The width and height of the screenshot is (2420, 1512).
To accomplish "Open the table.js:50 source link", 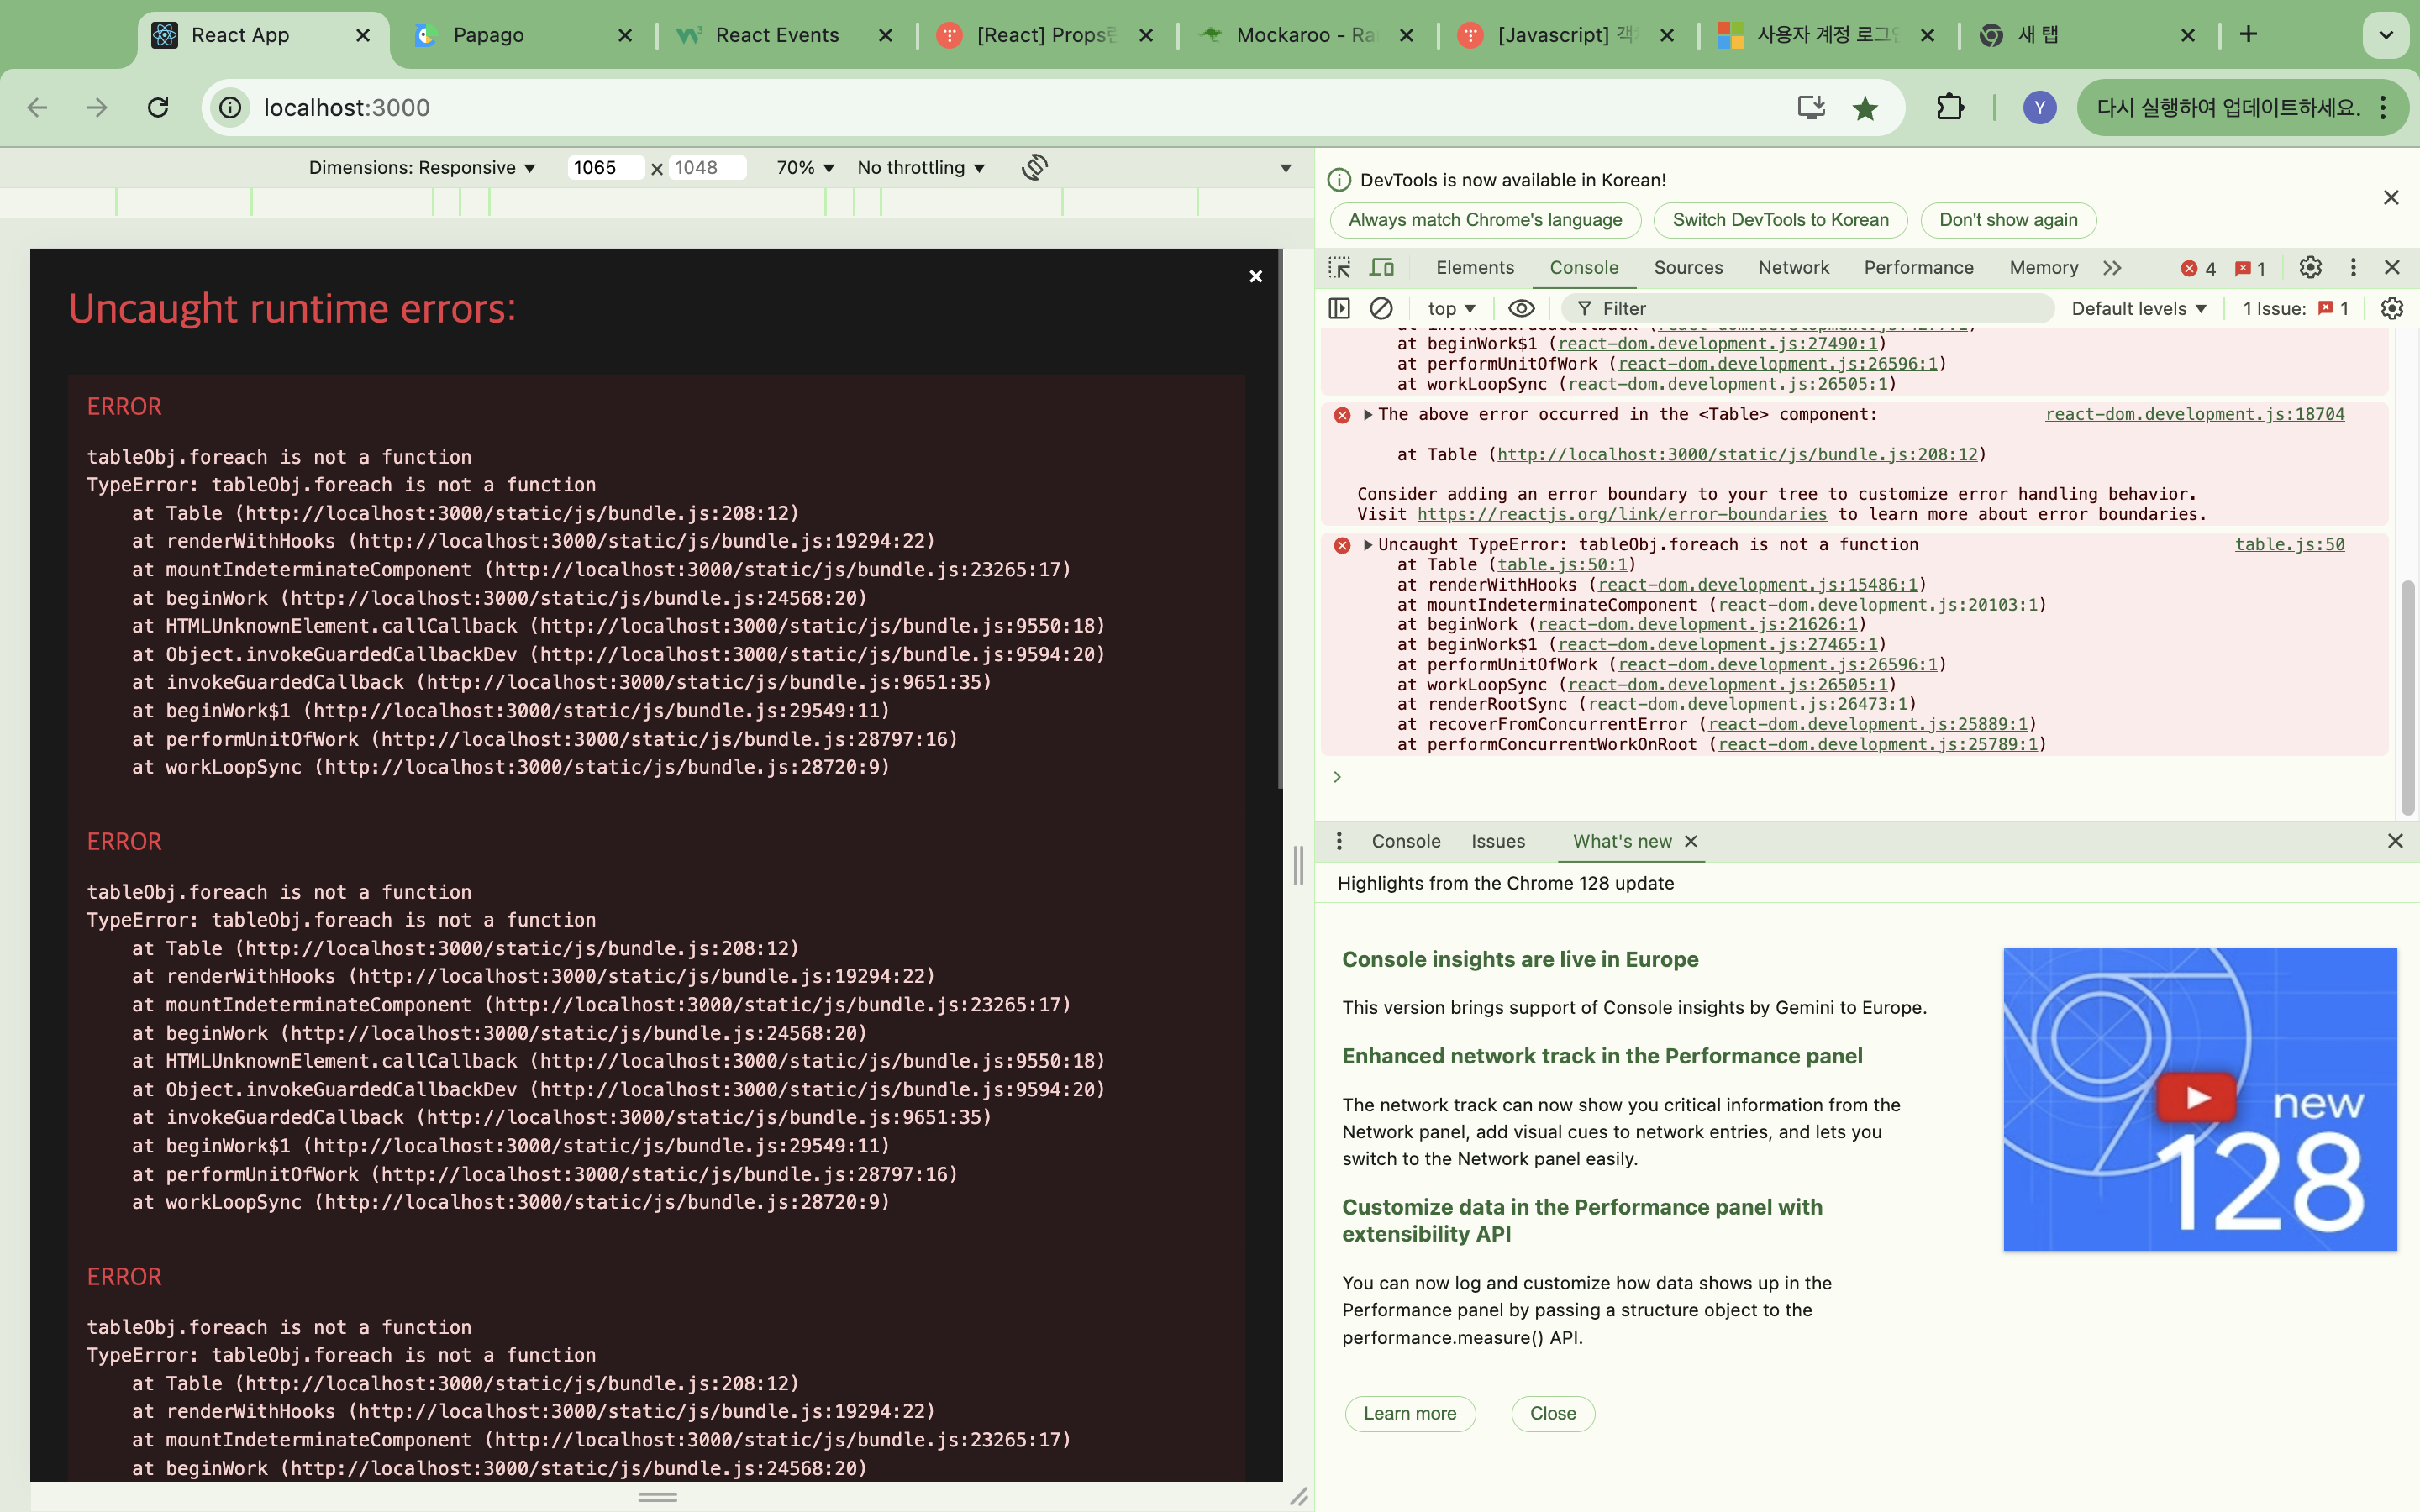I will [2289, 544].
